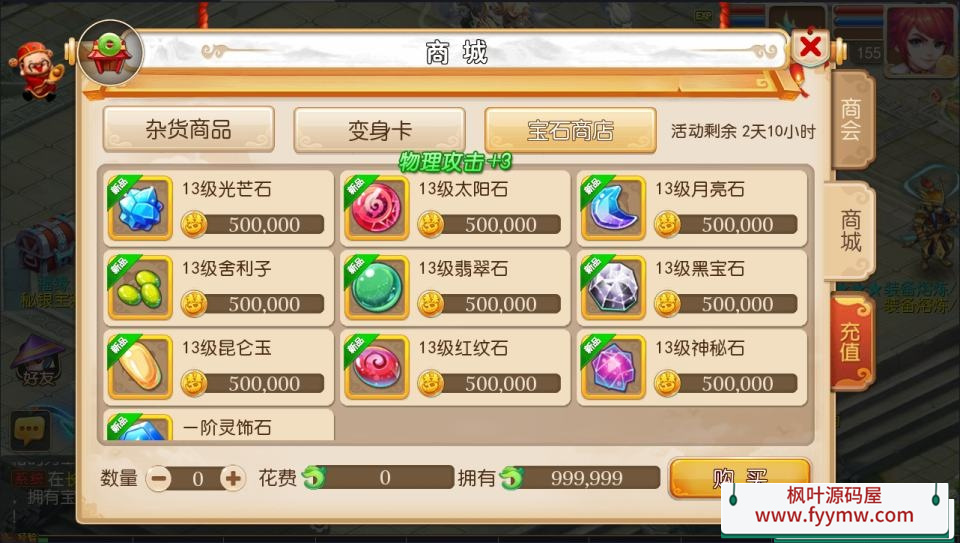
Task: Decrease quantity with the minus button
Action: [x=159, y=478]
